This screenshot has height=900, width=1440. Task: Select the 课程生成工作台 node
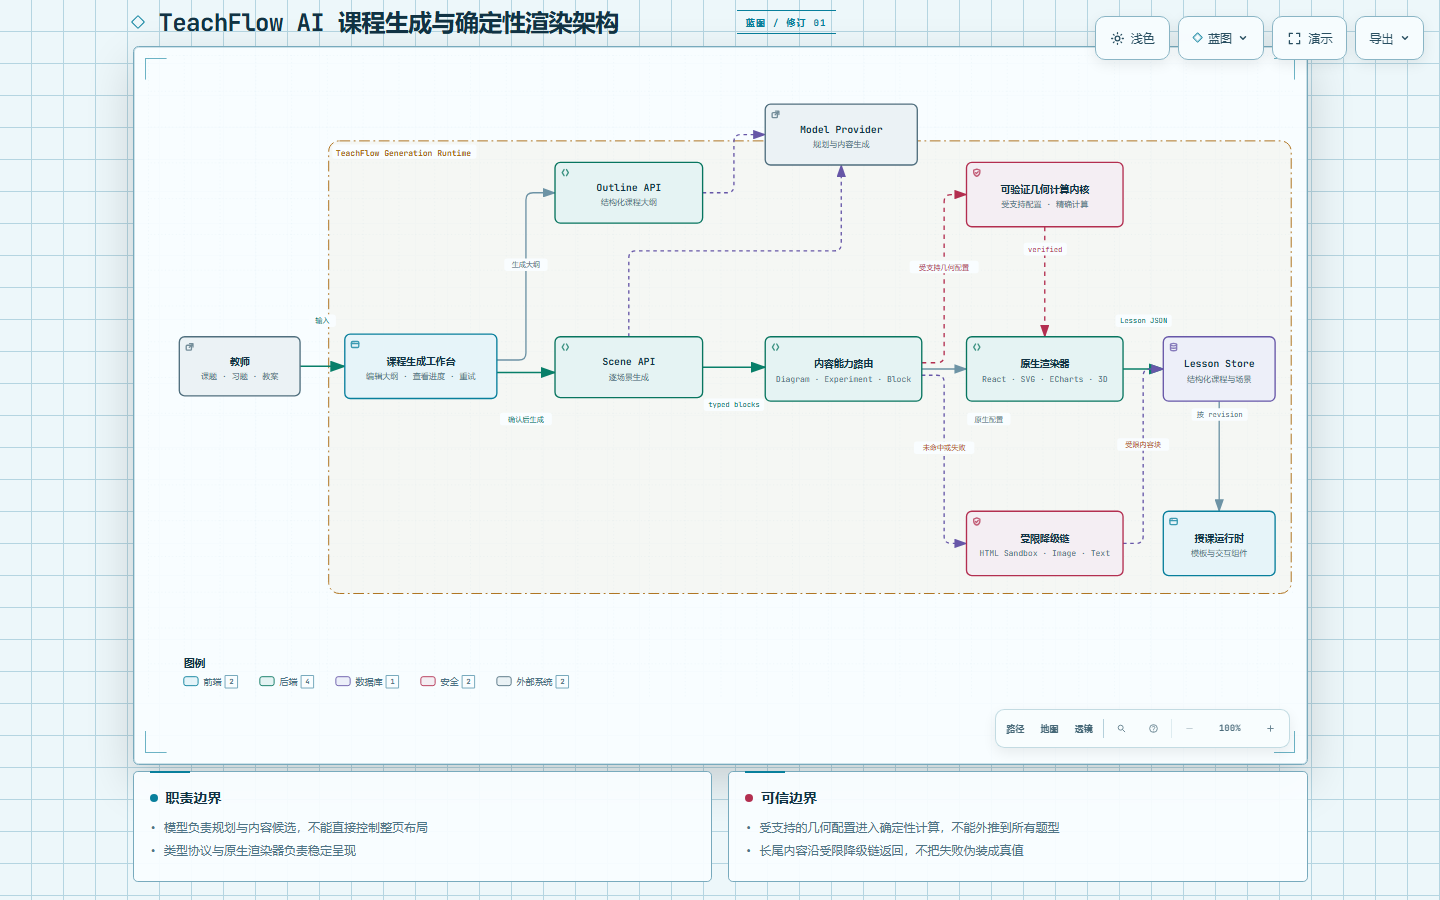pyautogui.click(x=421, y=367)
